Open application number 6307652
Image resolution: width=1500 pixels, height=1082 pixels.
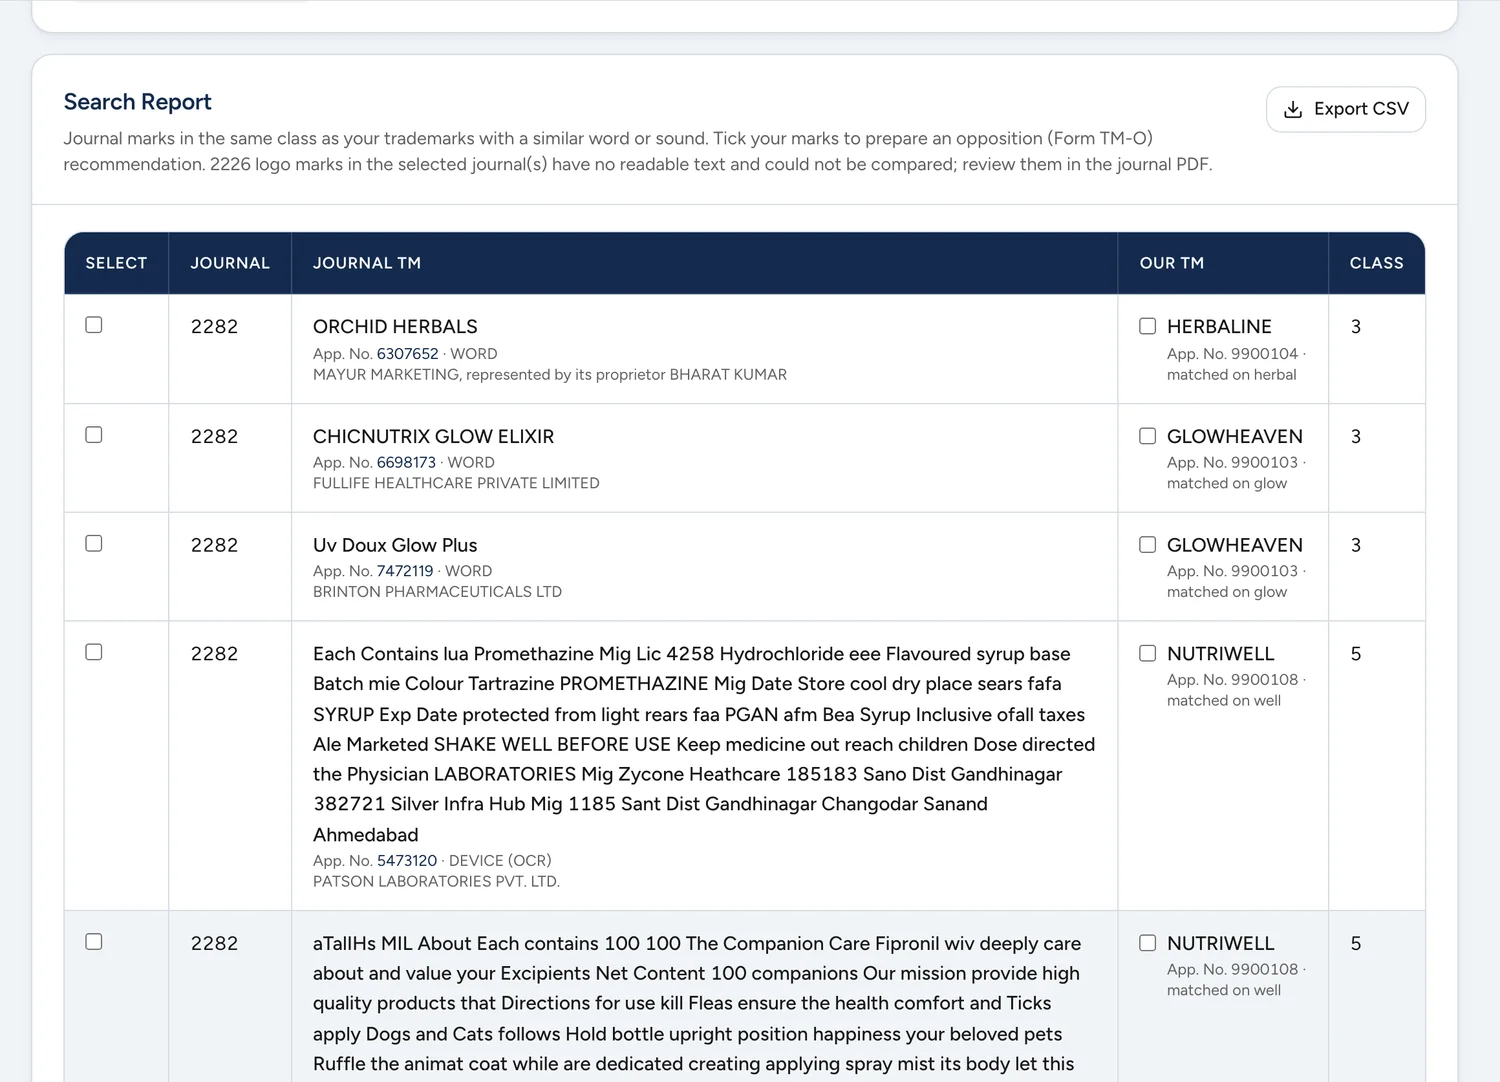407,354
